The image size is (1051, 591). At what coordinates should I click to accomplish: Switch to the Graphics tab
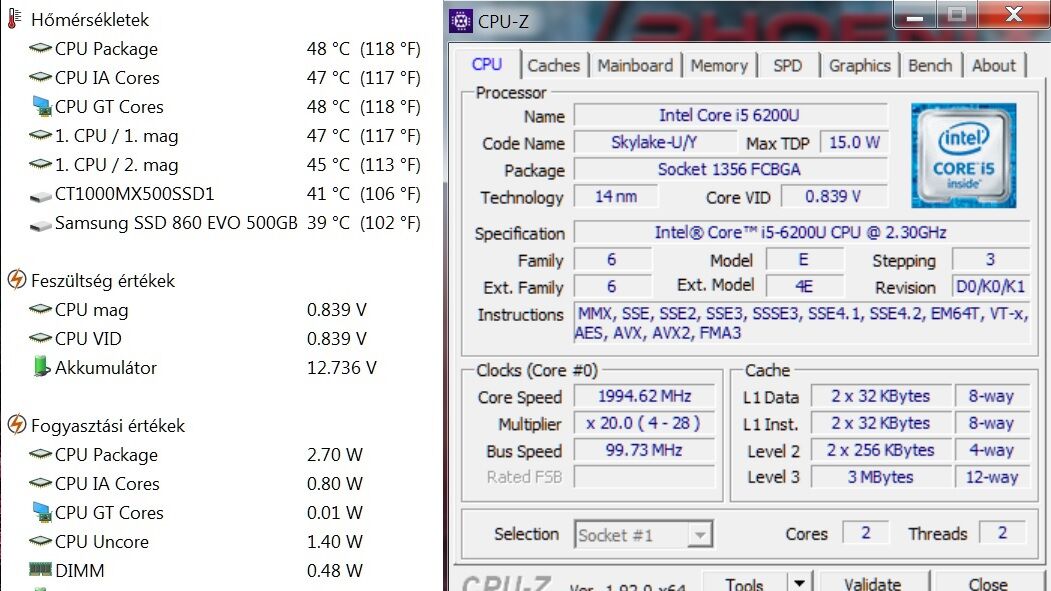coord(859,66)
